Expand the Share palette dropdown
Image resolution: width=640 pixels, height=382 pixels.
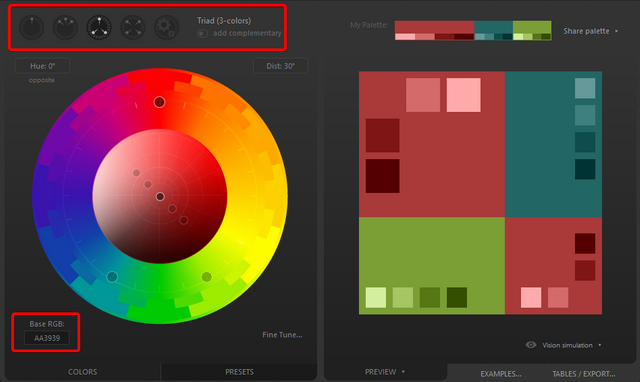click(x=616, y=31)
